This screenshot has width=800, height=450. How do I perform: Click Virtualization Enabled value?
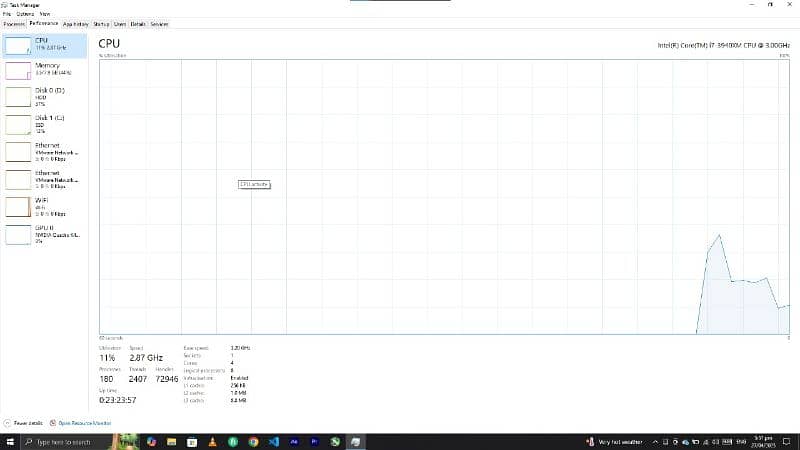(x=239, y=378)
